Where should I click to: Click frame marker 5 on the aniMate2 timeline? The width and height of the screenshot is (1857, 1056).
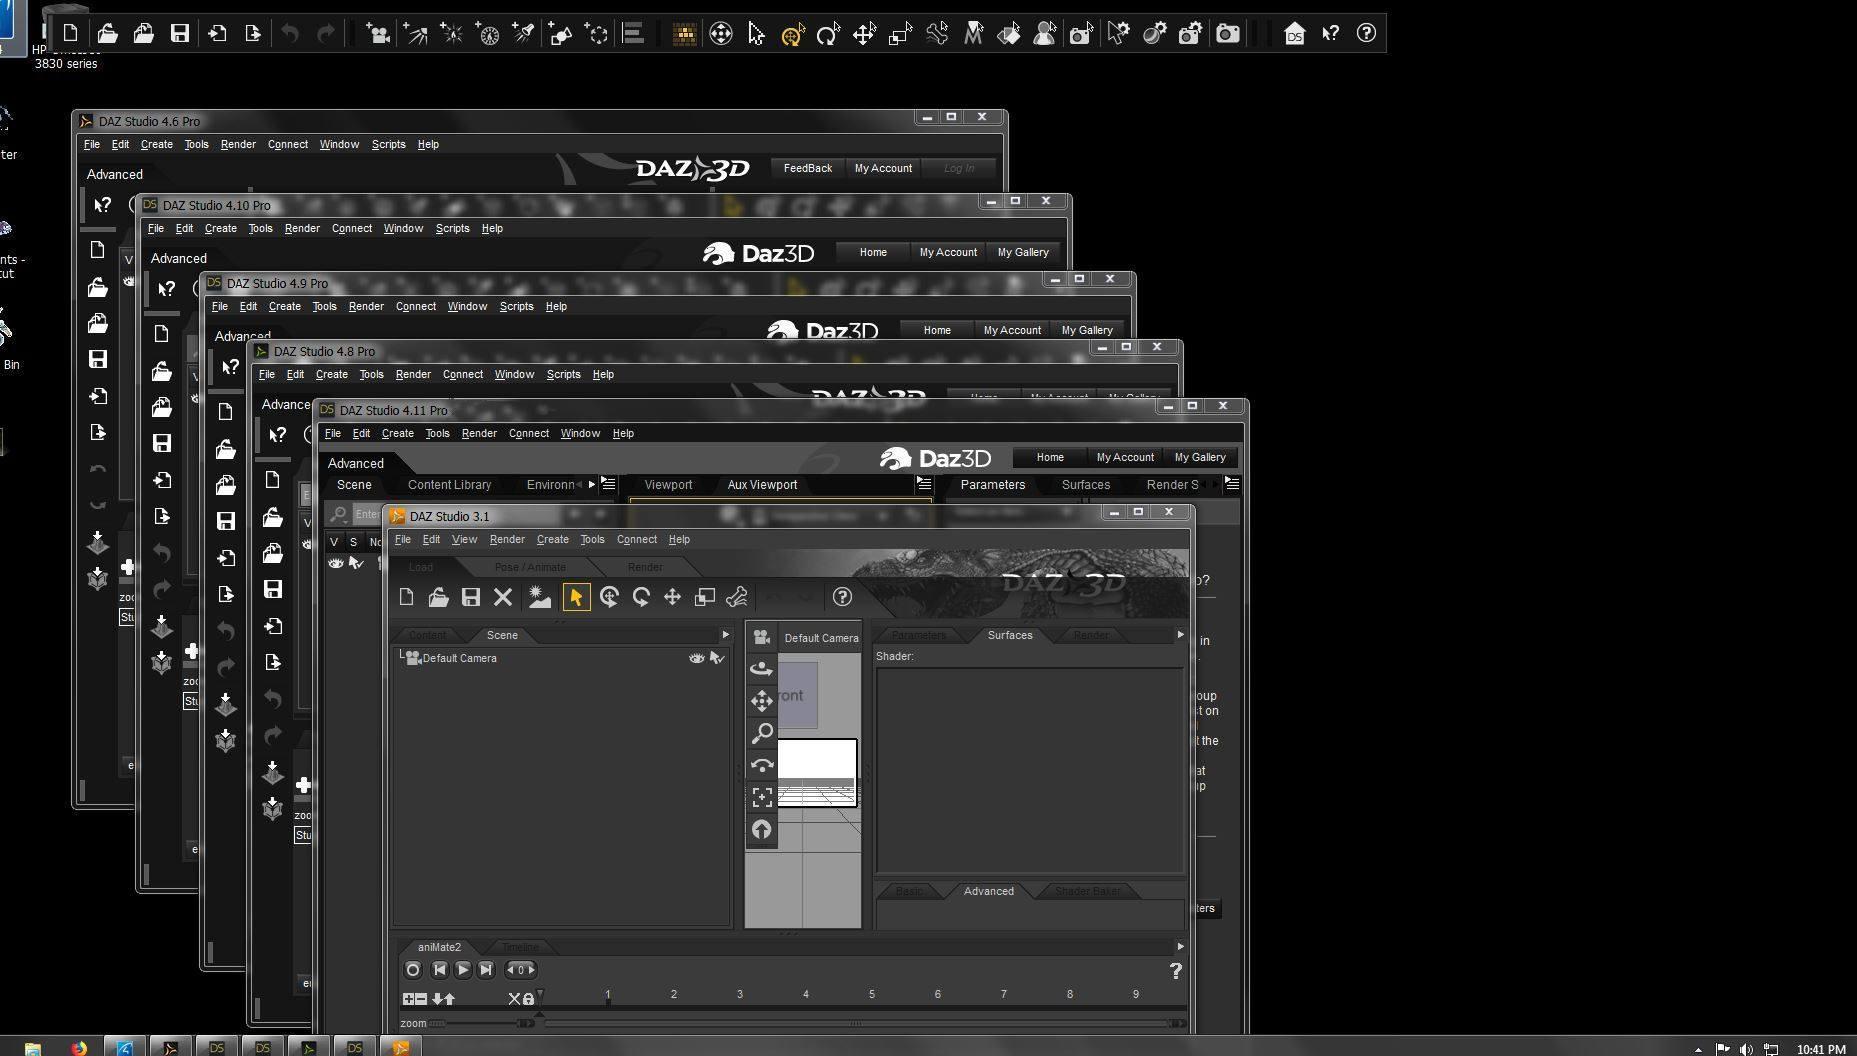tap(872, 994)
